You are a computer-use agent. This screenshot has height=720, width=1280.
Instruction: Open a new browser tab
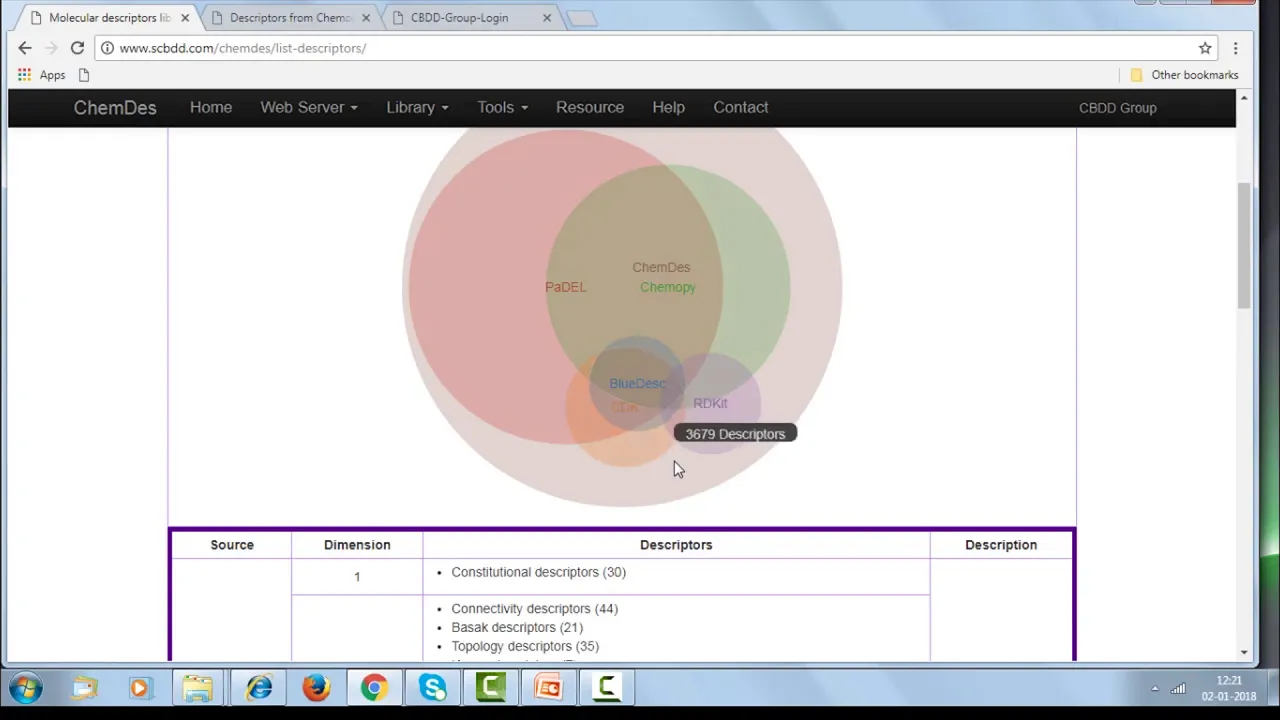(x=581, y=18)
